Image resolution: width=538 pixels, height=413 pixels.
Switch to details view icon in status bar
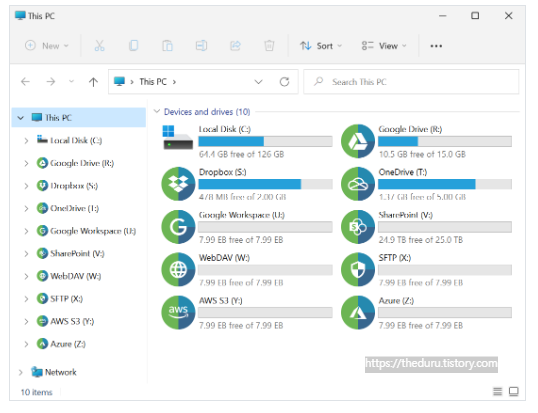[498, 391]
